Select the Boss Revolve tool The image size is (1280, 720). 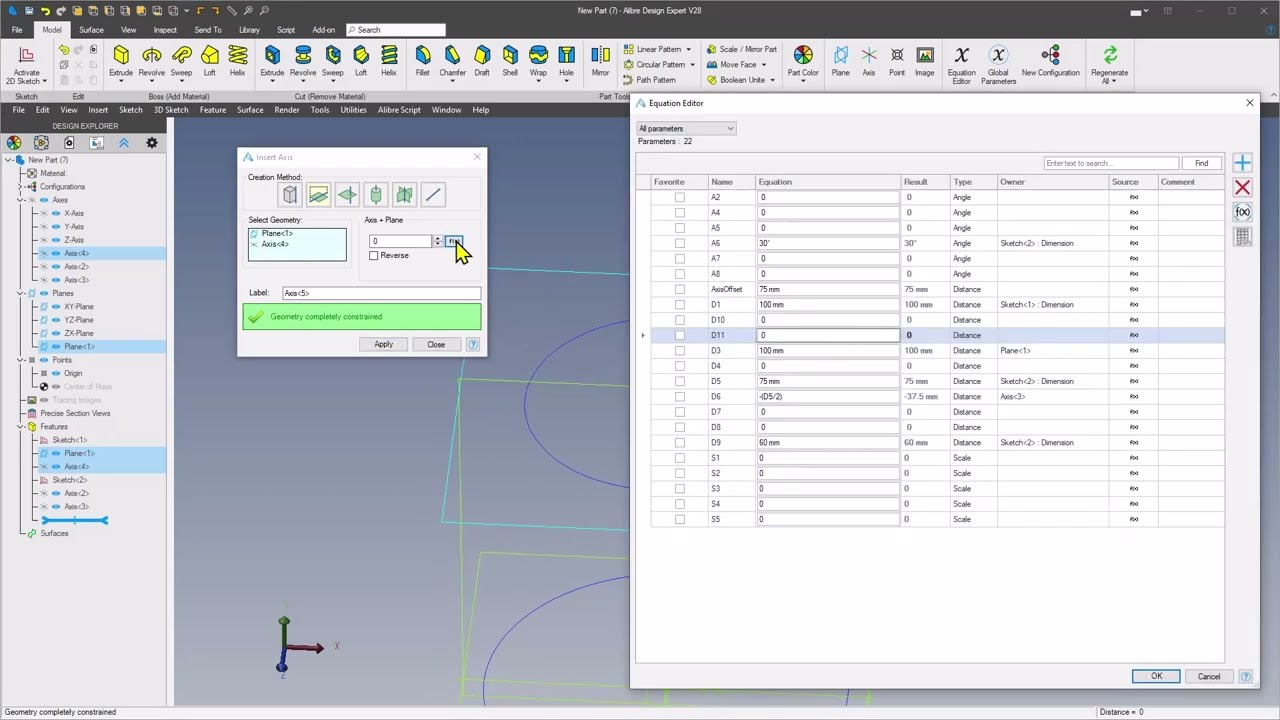click(x=152, y=60)
